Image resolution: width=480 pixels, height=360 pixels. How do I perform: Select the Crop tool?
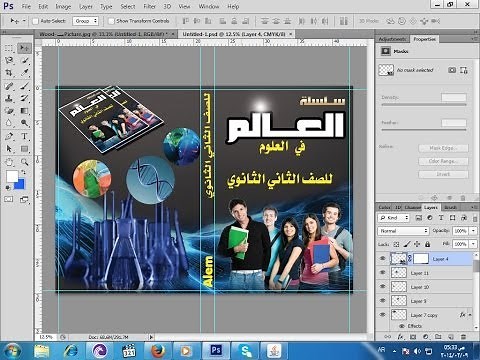9,73
